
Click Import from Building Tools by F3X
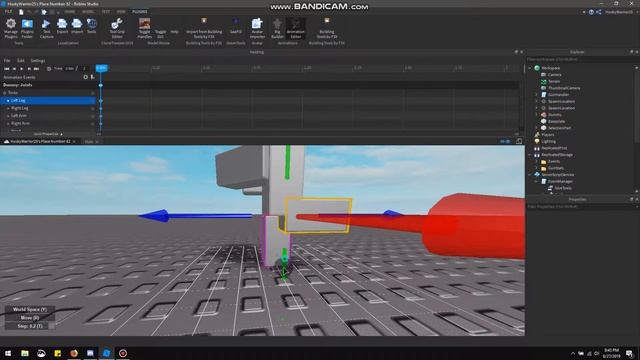tap(204, 28)
